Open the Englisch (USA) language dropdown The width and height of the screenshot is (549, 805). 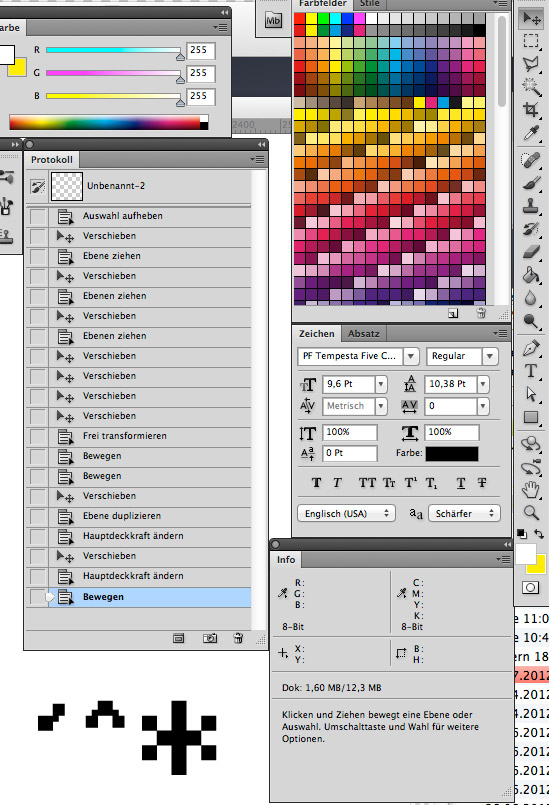[346, 513]
